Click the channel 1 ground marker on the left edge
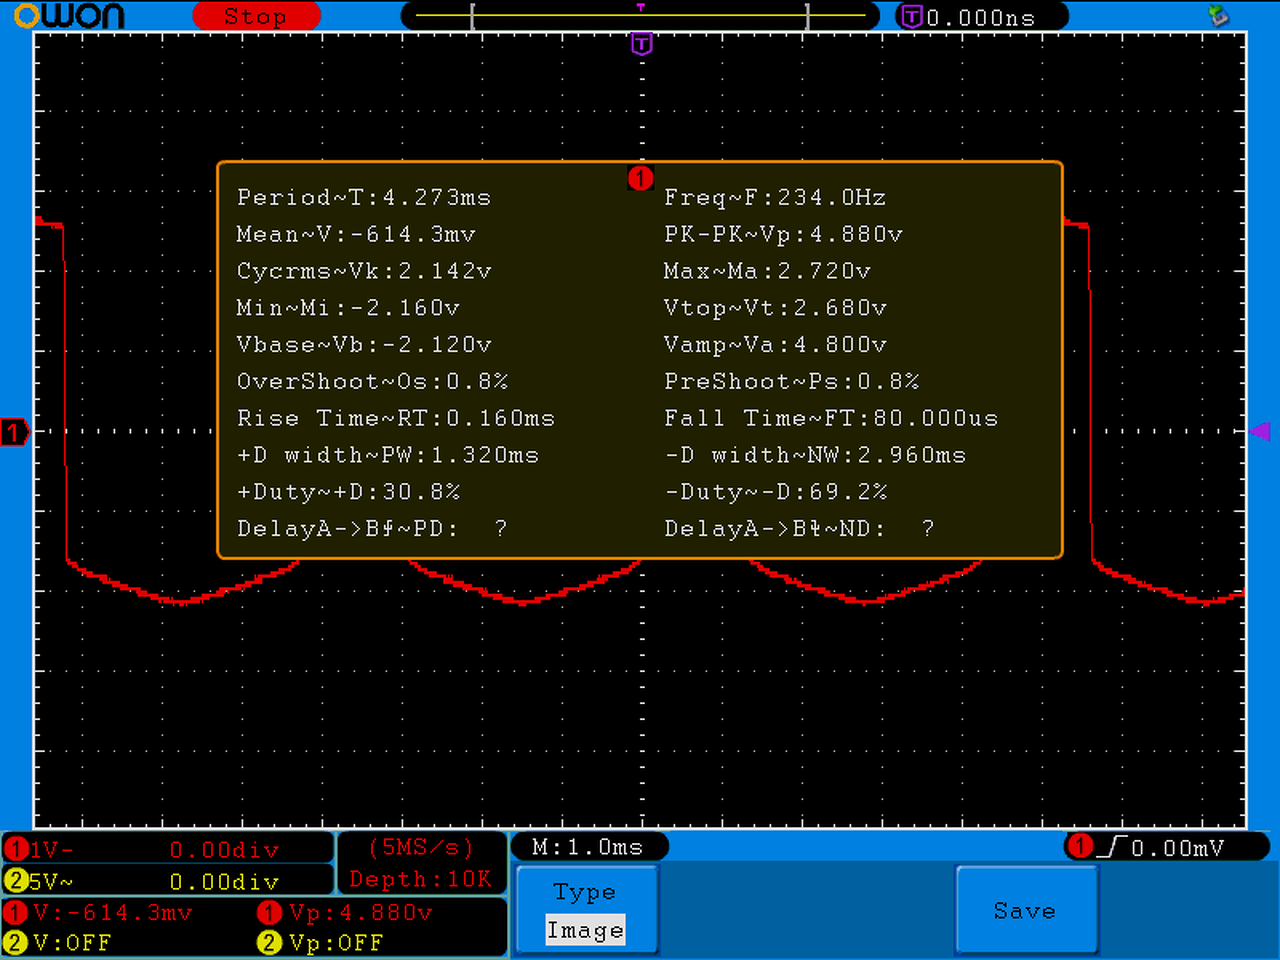This screenshot has height=960, width=1280. (x=15, y=433)
